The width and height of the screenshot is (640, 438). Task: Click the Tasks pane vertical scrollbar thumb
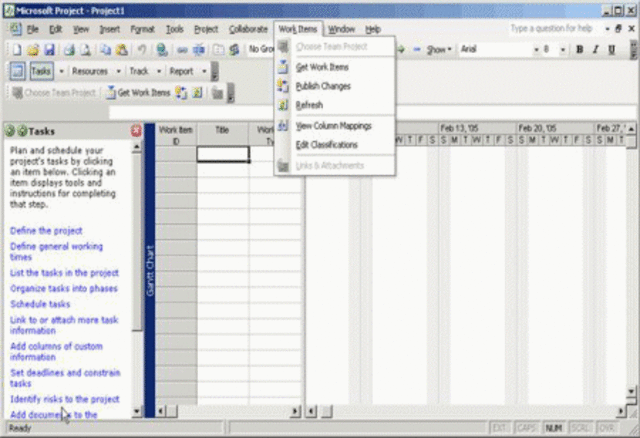point(137,241)
